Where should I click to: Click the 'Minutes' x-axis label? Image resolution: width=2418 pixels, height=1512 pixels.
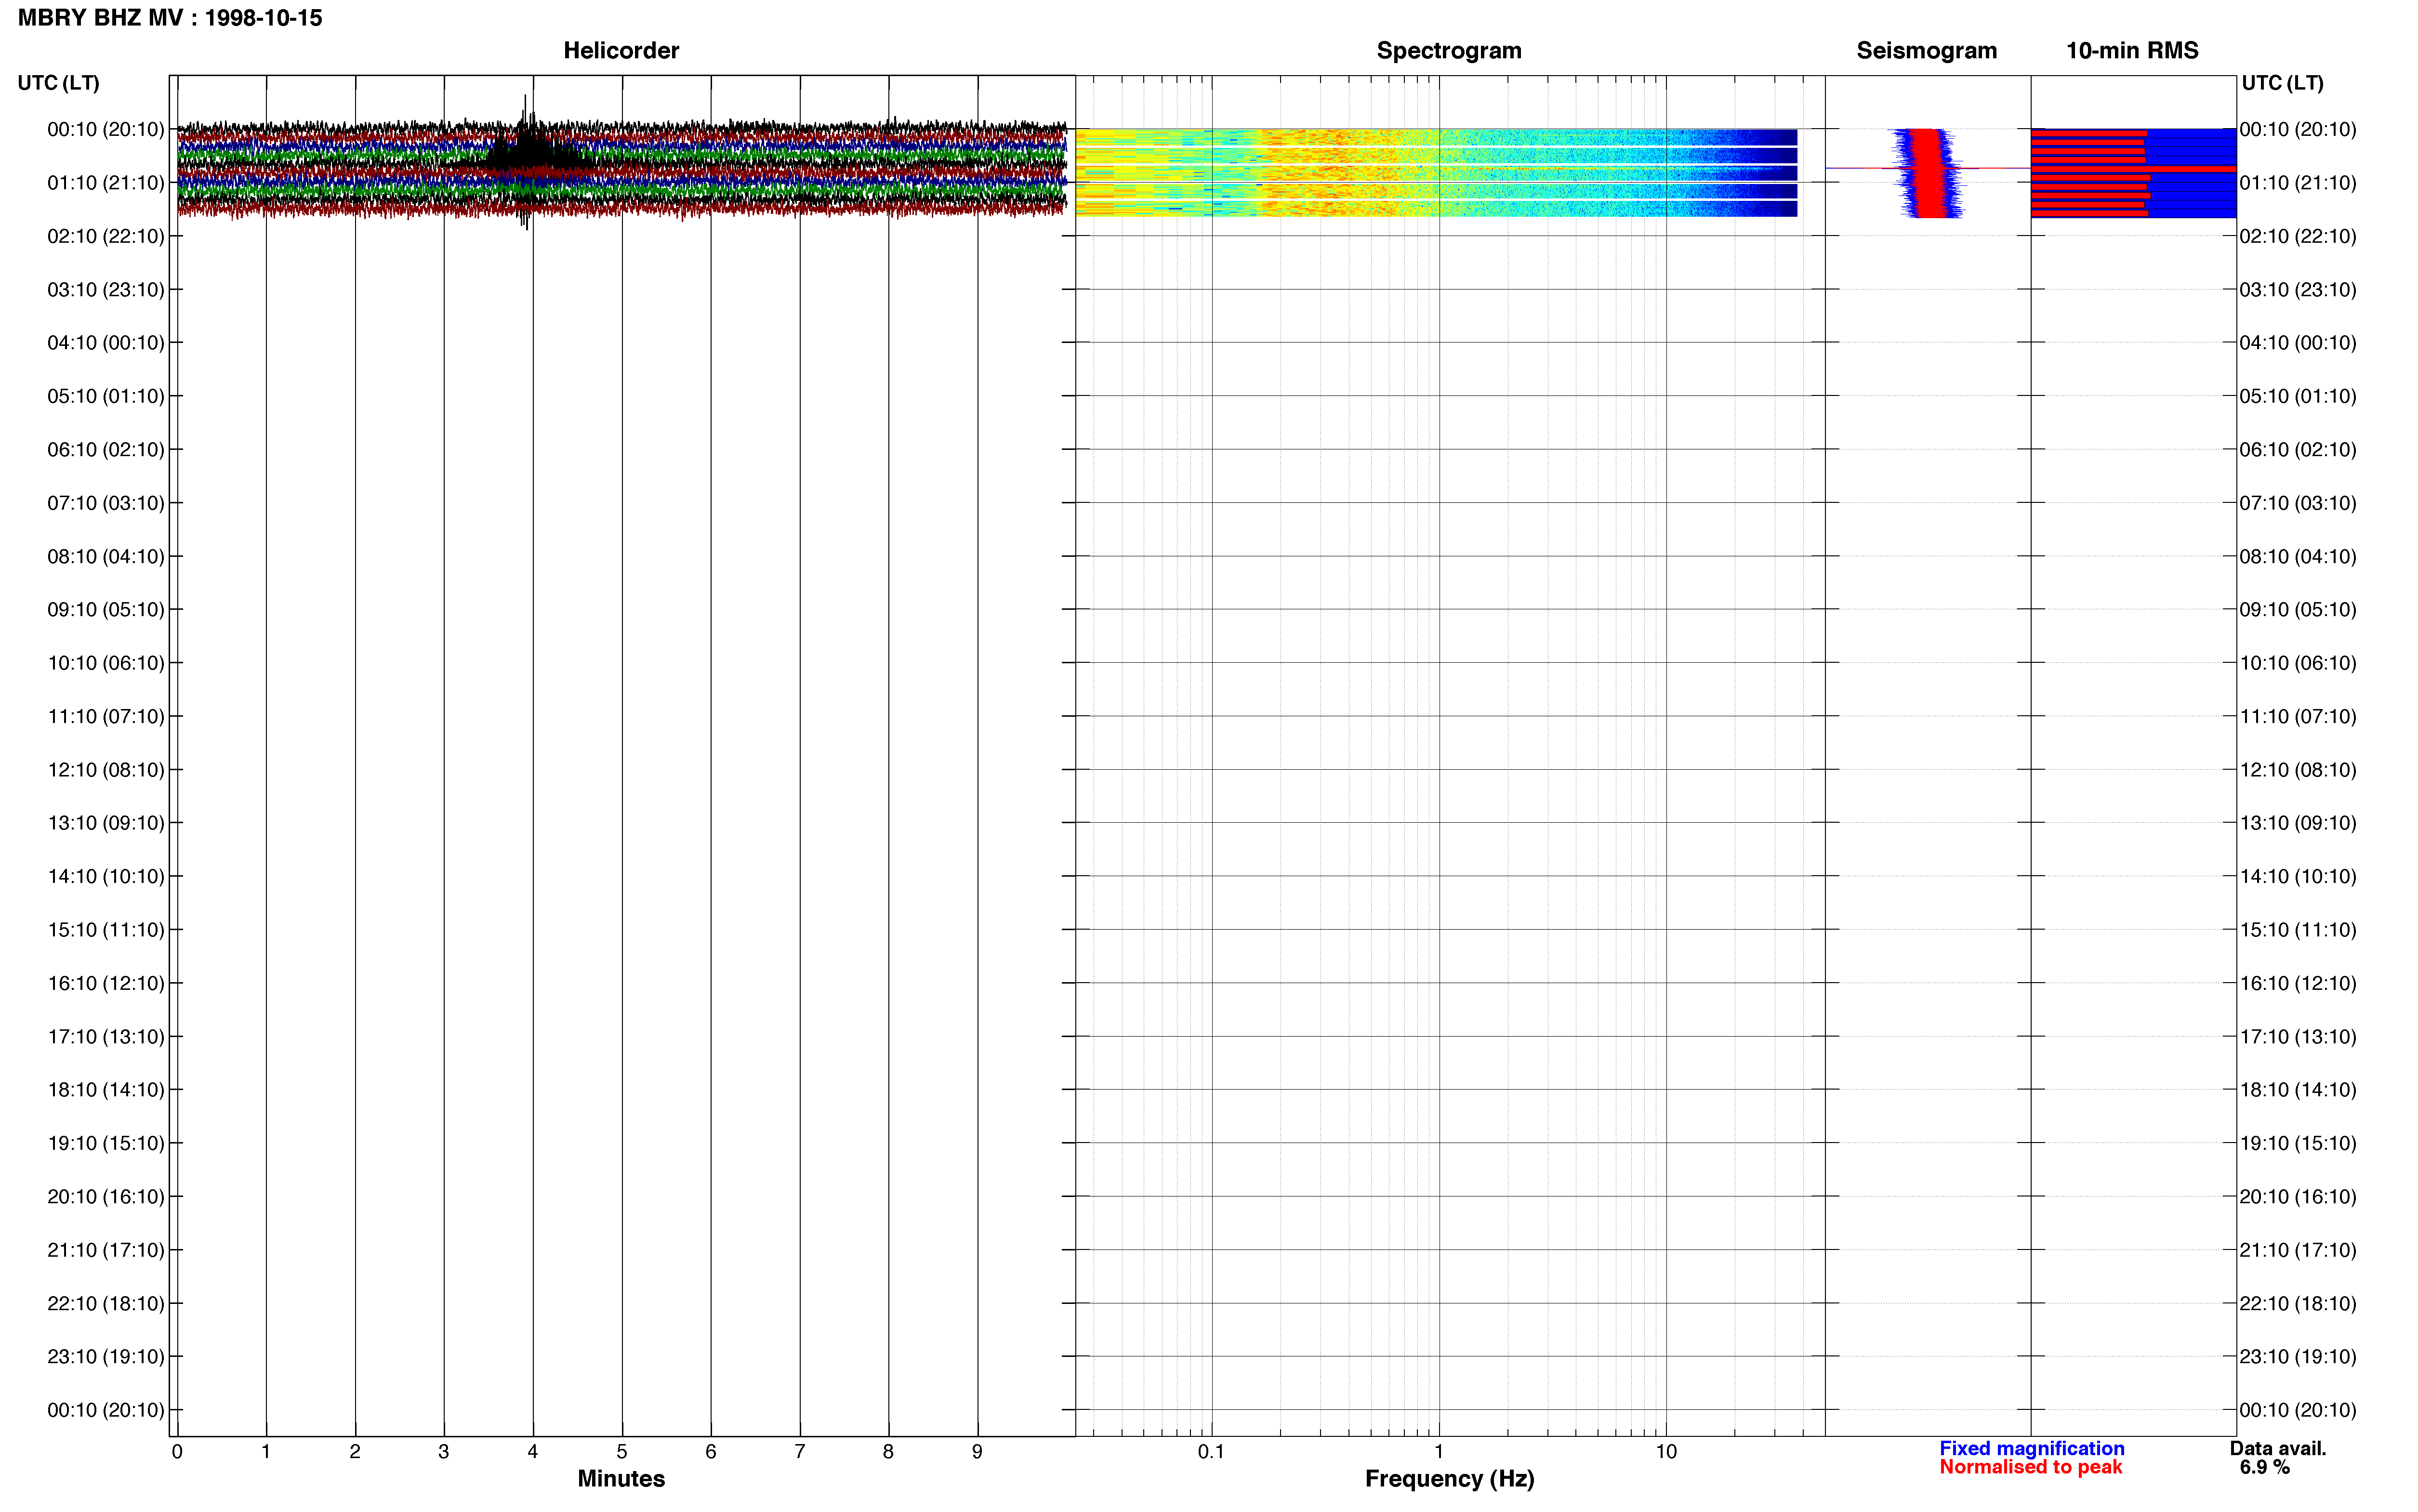tap(621, 1478)
